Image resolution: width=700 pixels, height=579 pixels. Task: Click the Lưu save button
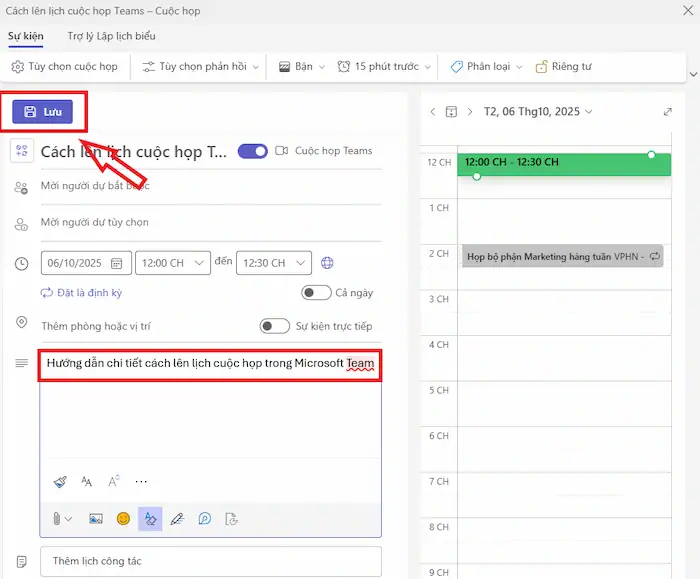pyautogui.click(x=43, y=112)
